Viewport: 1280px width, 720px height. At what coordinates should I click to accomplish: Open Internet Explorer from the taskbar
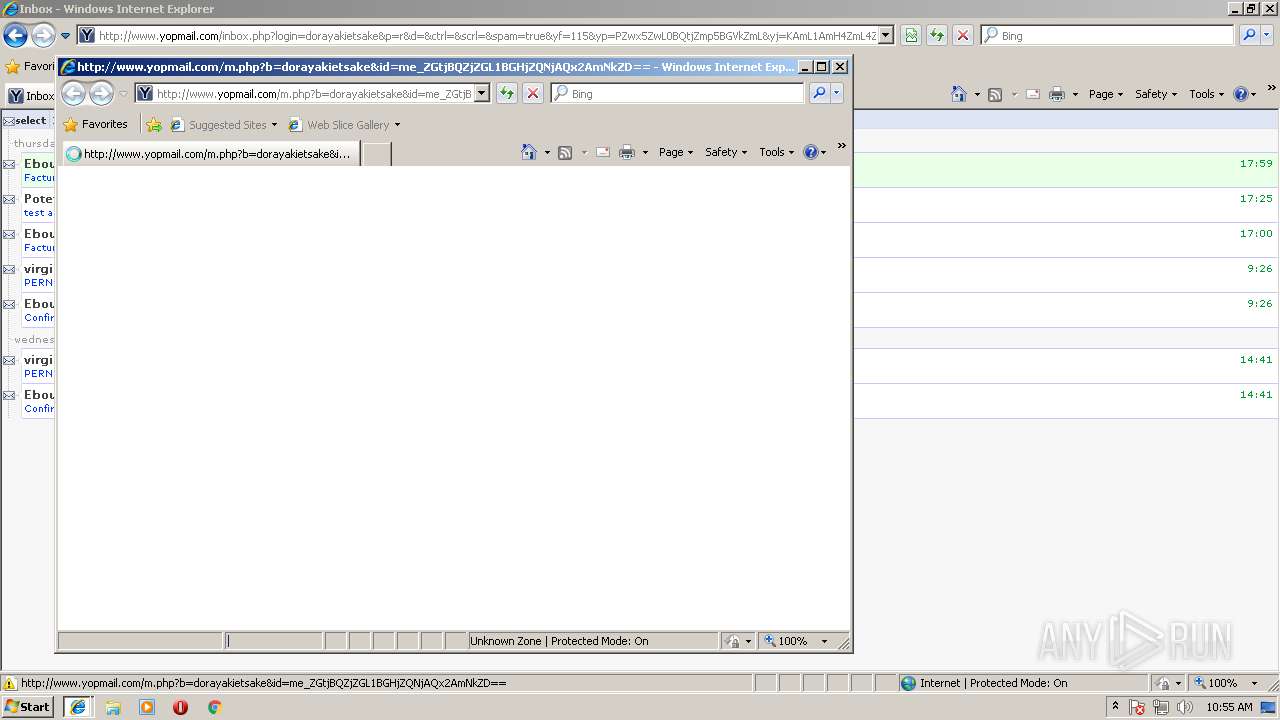pos(77,707)
